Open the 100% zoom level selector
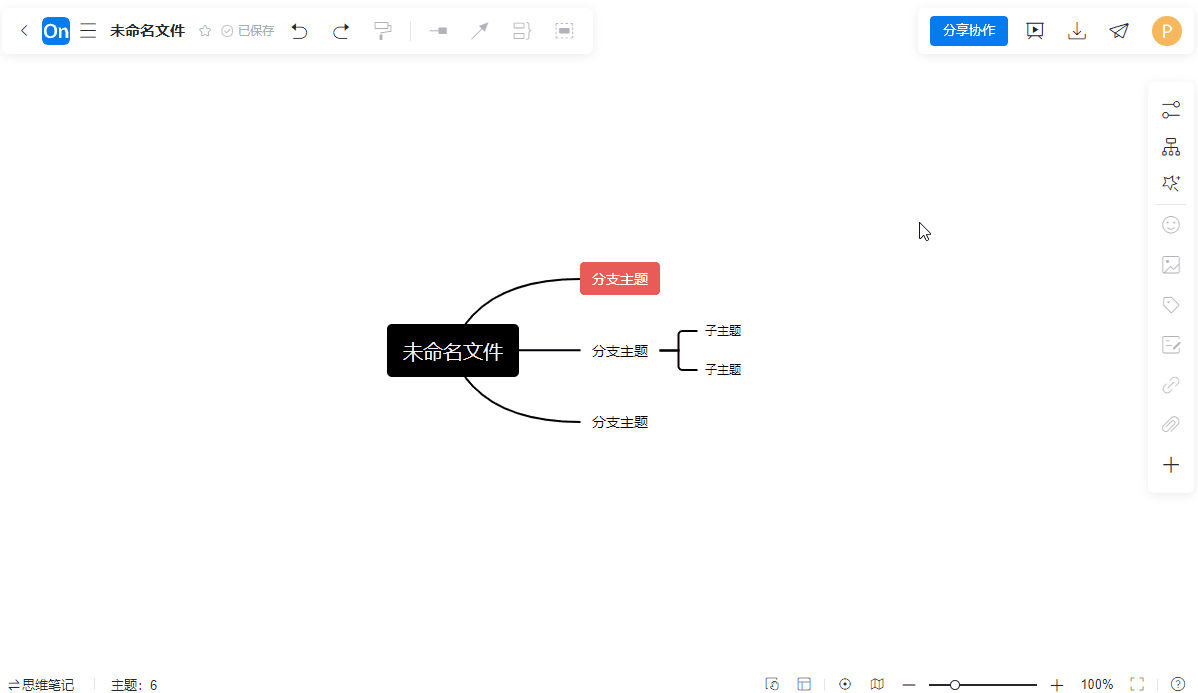 click(1096, 684)
